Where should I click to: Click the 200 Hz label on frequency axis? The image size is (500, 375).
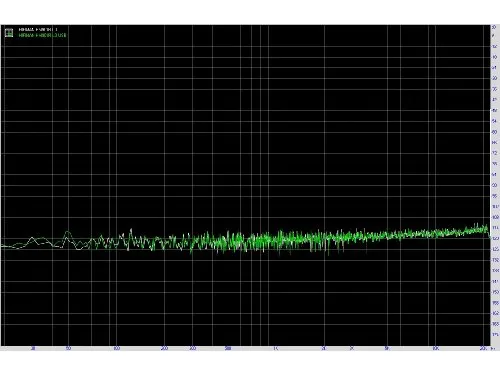(x=164, y=348)
